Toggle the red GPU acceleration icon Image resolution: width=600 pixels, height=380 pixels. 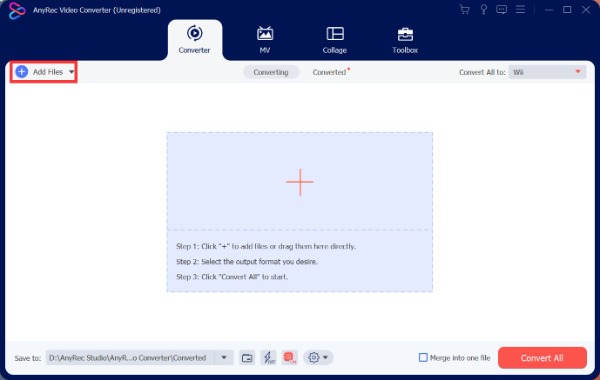[290, 358]
